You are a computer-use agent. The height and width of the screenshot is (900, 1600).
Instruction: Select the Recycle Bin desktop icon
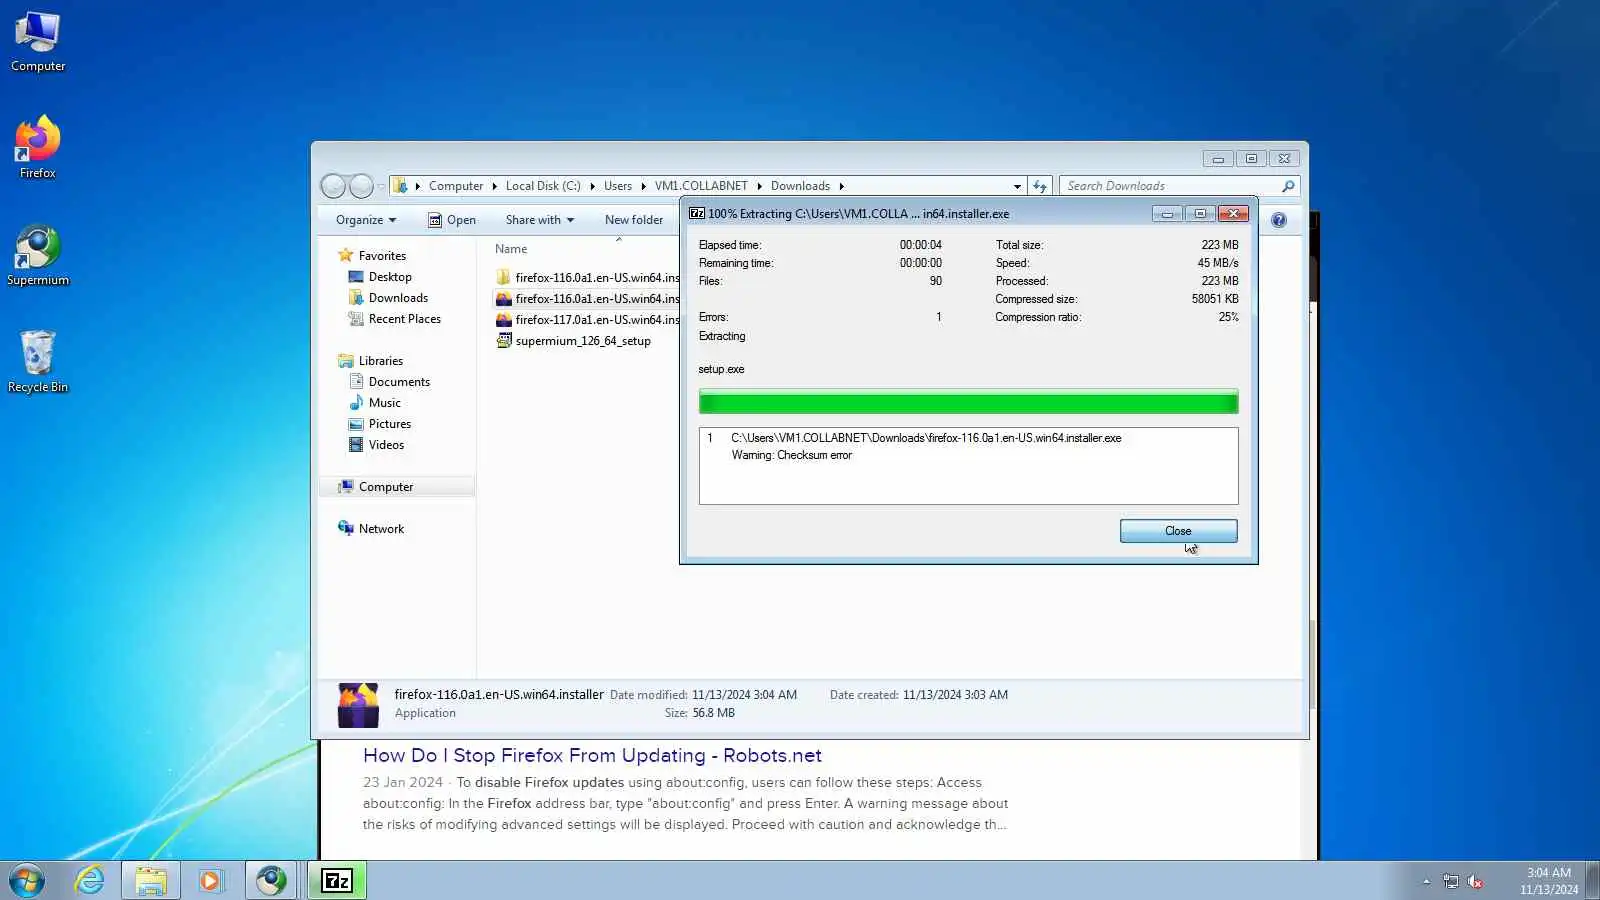[38, 362]
